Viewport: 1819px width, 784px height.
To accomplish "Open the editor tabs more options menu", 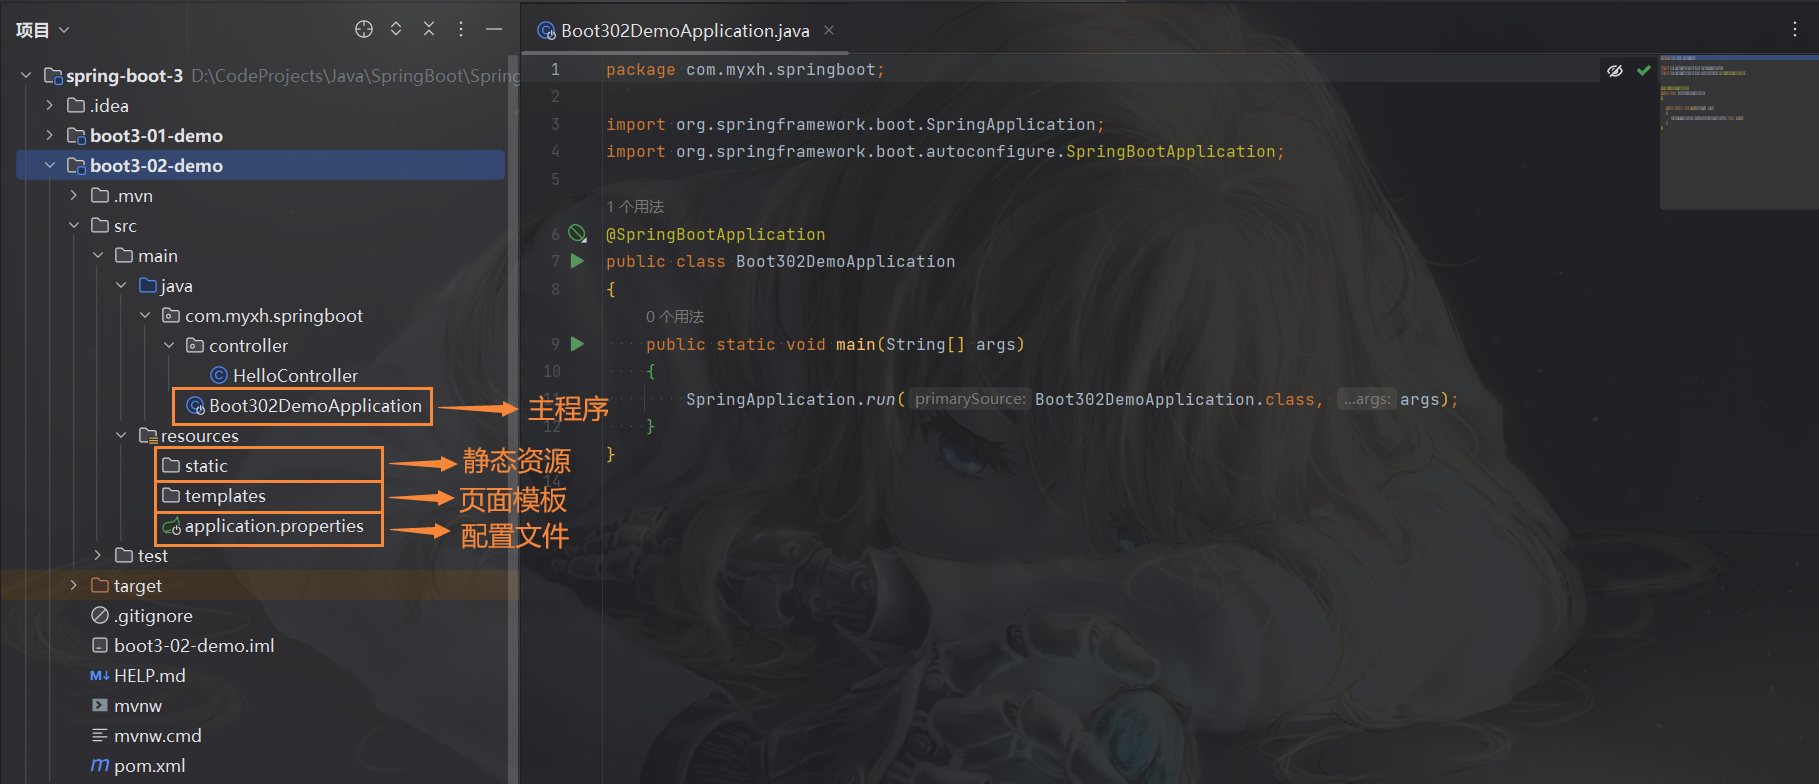I will 1795,30.
